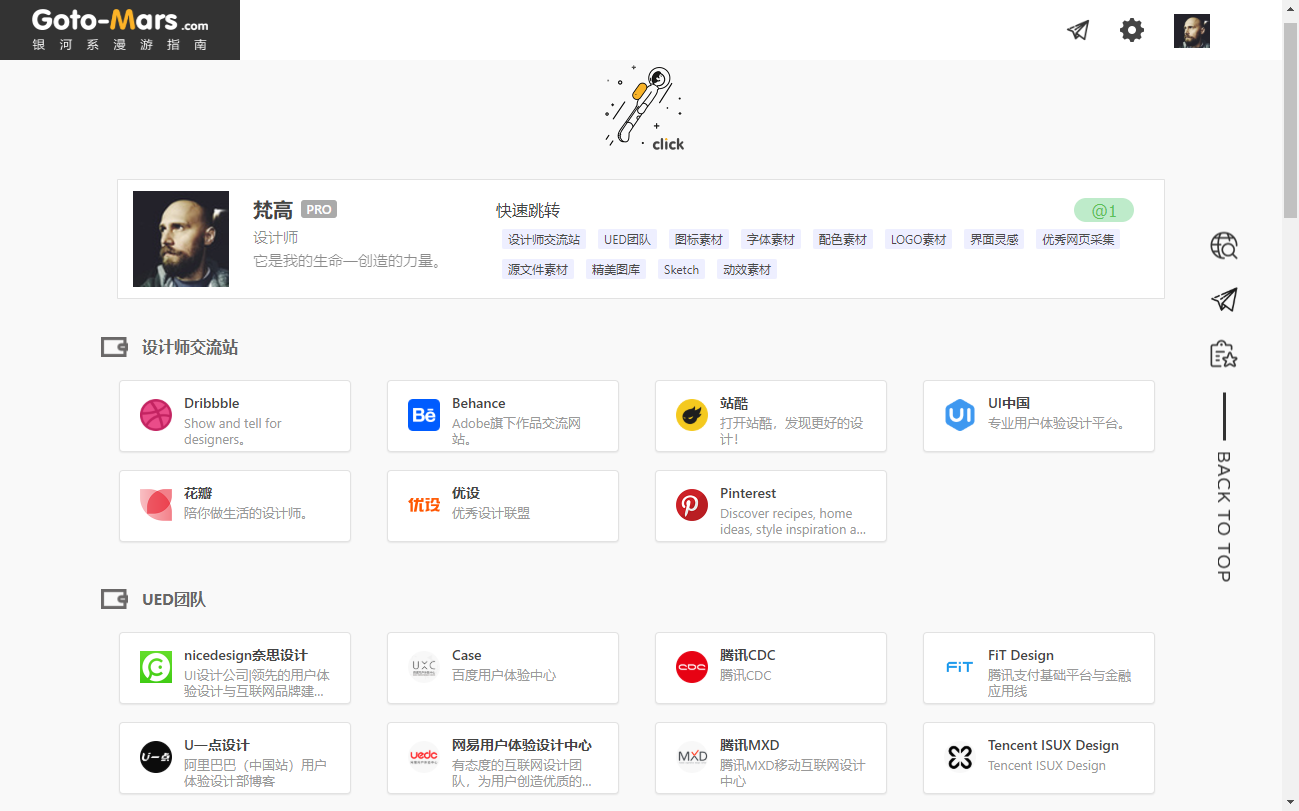
Task: Click the 站酷 card title
Action: click(x=734, y=403)
